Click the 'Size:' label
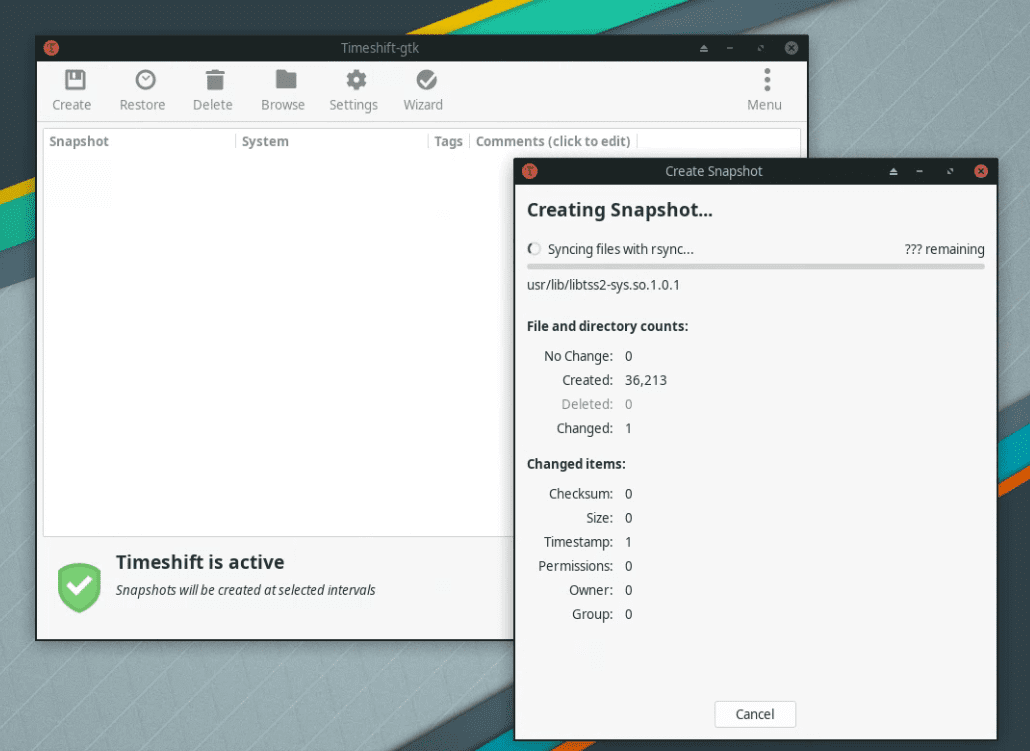This screenshot has height=751, width=1030. pyautogui.click(x=600, y=518)
